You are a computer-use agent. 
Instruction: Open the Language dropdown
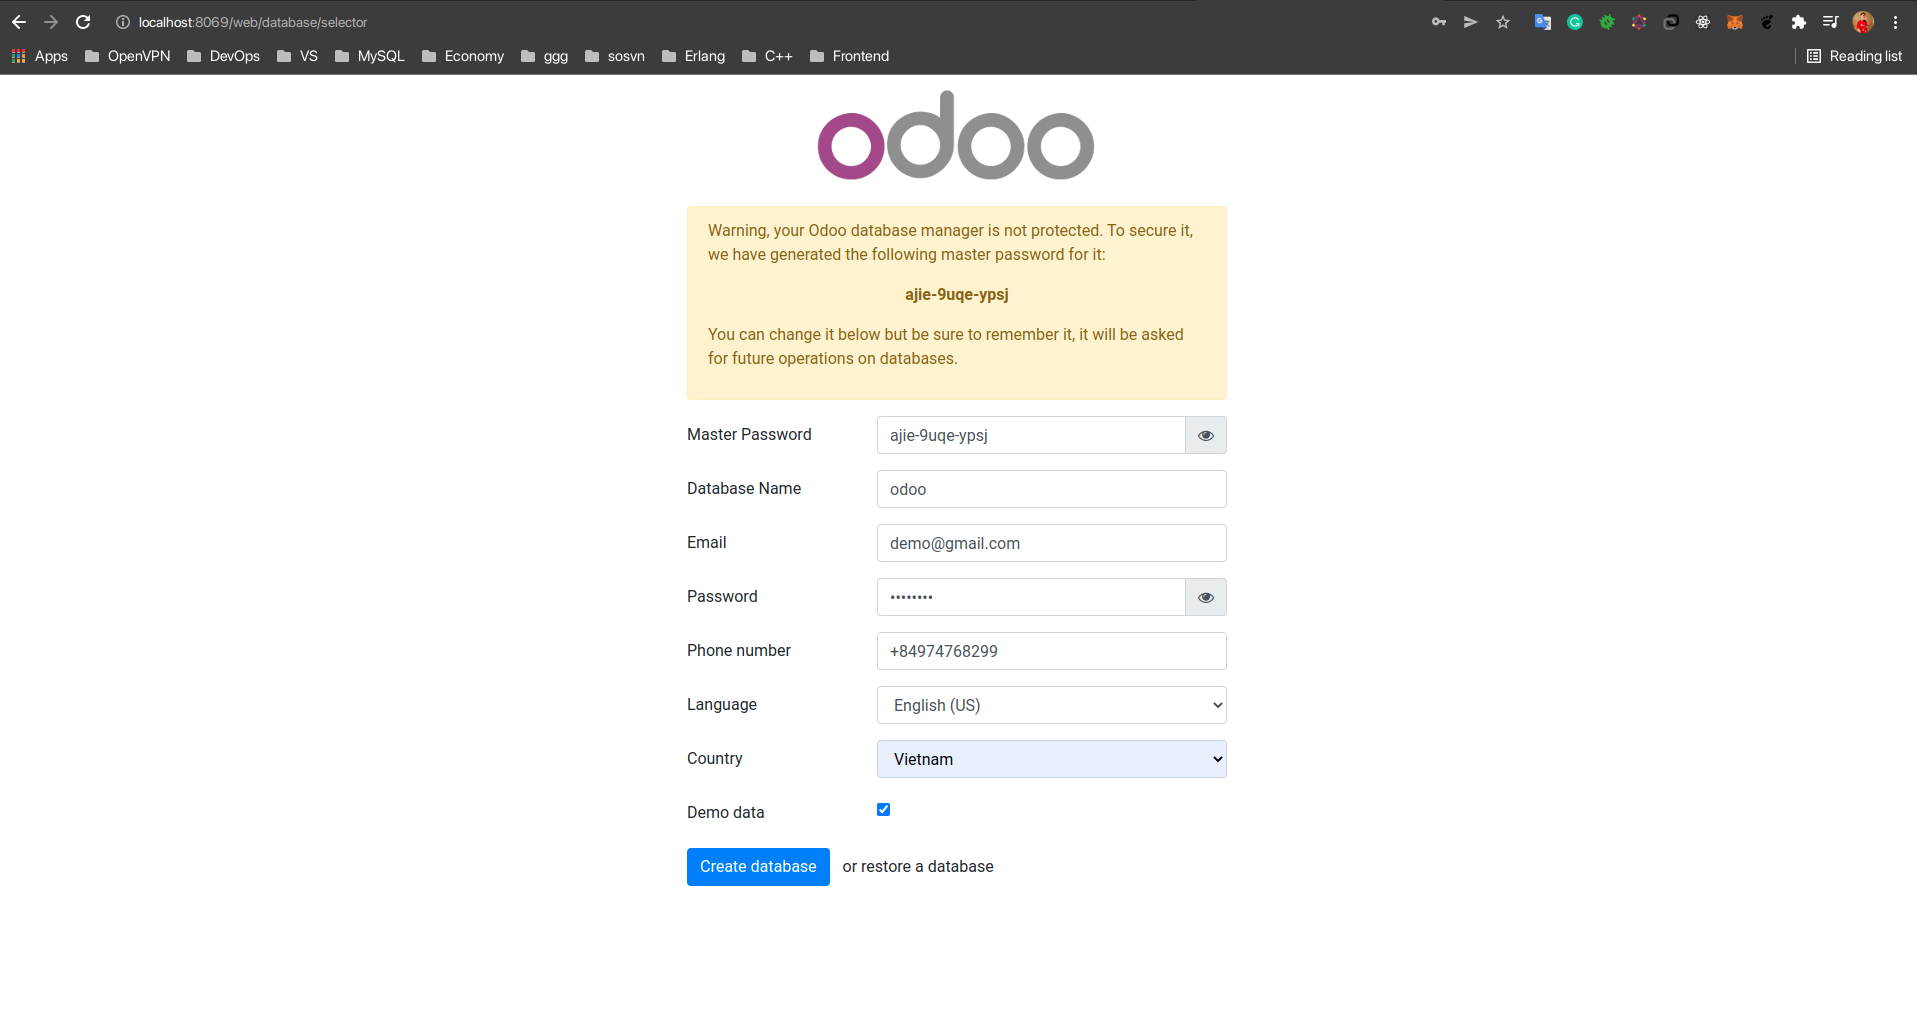[x=1052, y=705]
